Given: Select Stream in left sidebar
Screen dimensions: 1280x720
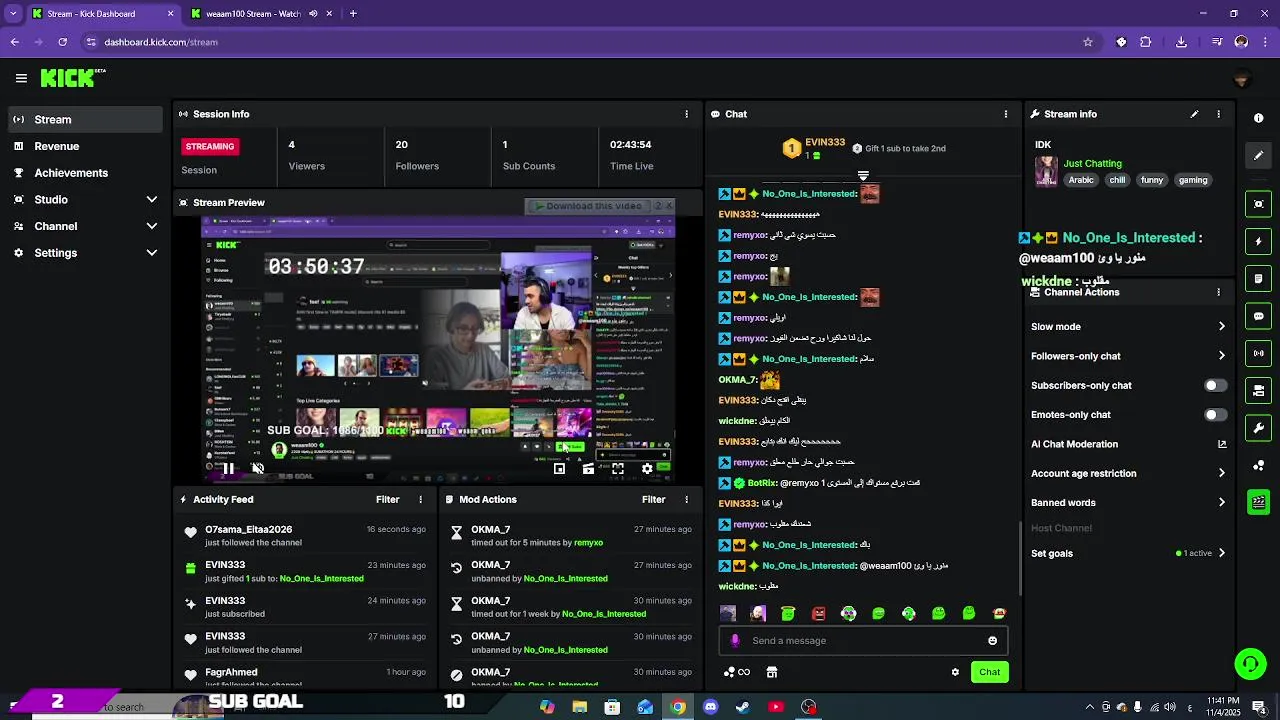Looking at the screenshot, I should pos(84,119).
